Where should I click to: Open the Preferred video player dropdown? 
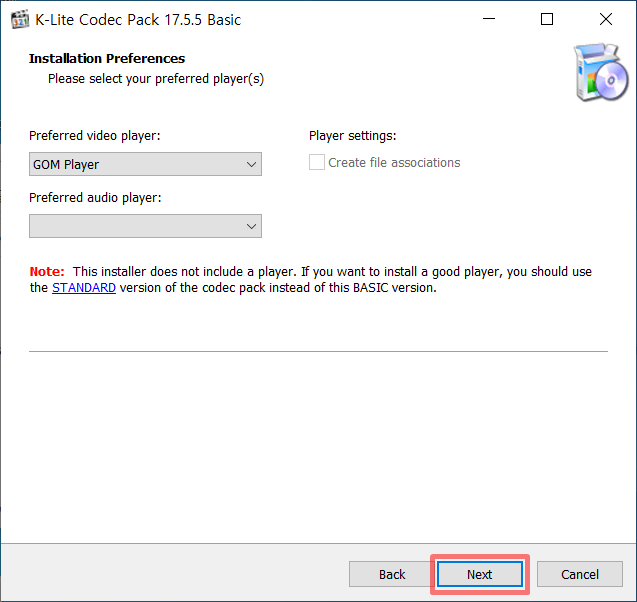(145, 164)
